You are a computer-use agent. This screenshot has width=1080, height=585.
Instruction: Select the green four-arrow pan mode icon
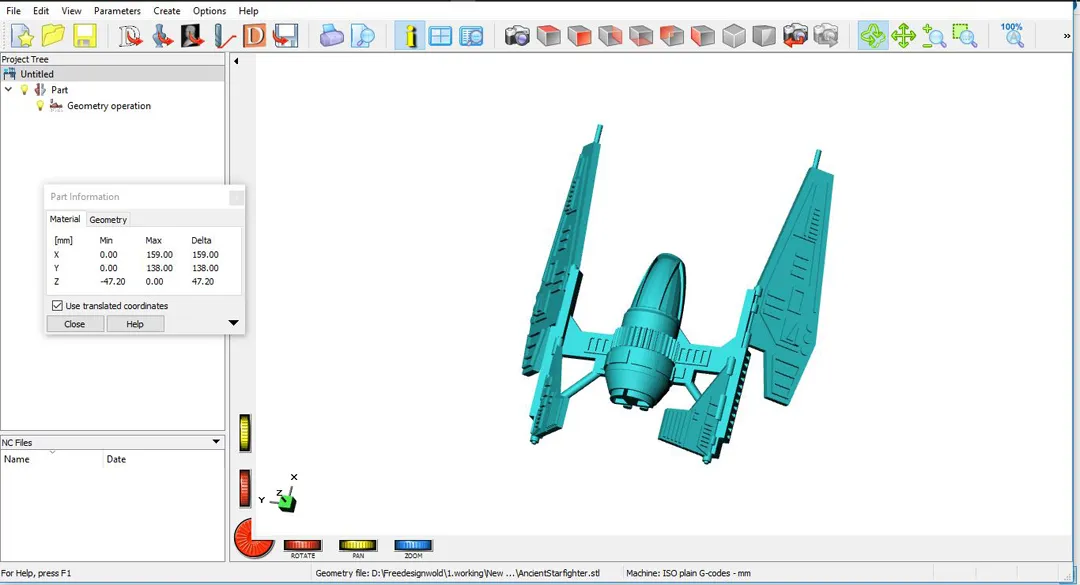[903, 36]
